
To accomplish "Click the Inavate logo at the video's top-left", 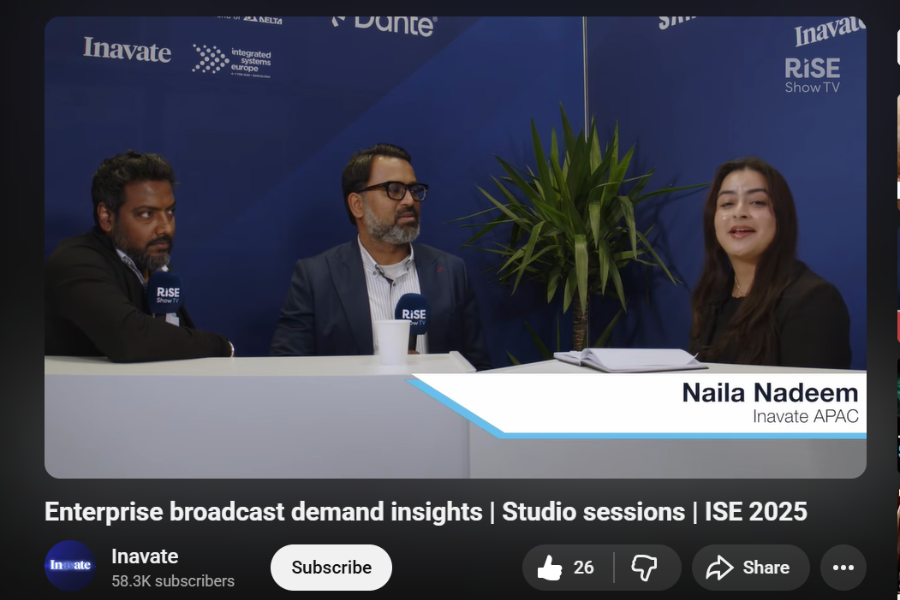I will coord(127,50).
